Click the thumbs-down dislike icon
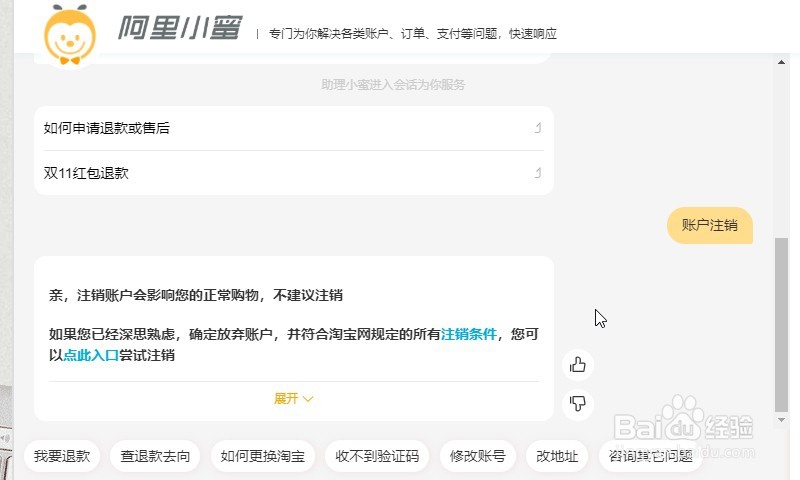 coord(578,403)
